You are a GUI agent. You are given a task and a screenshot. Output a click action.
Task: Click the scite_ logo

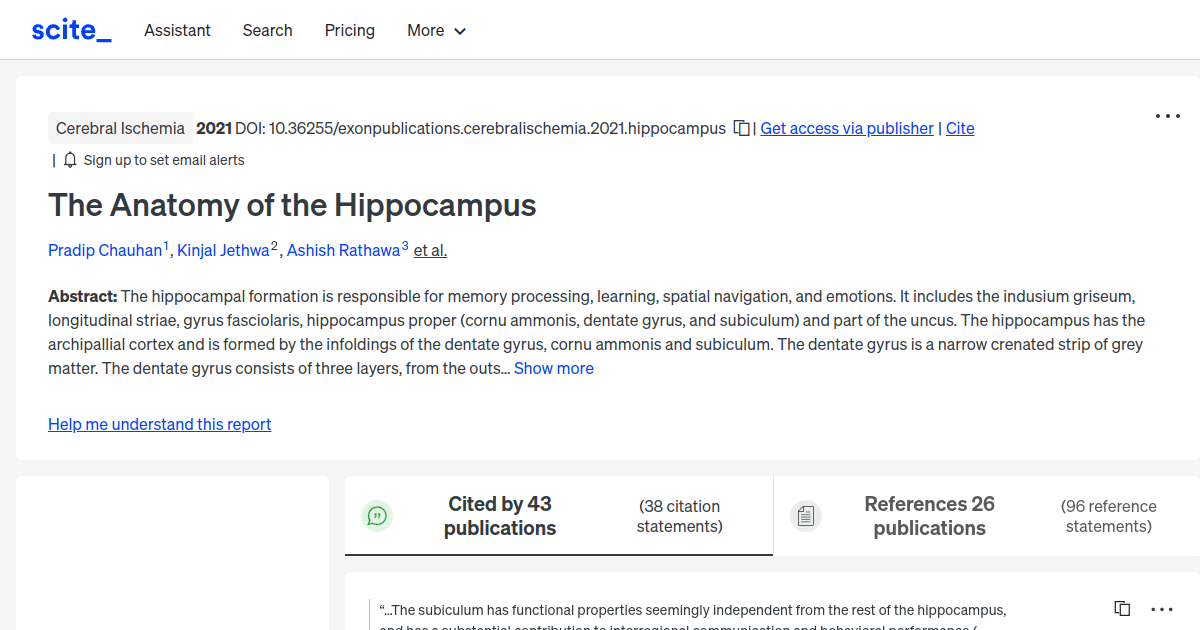tap(70, 29)
